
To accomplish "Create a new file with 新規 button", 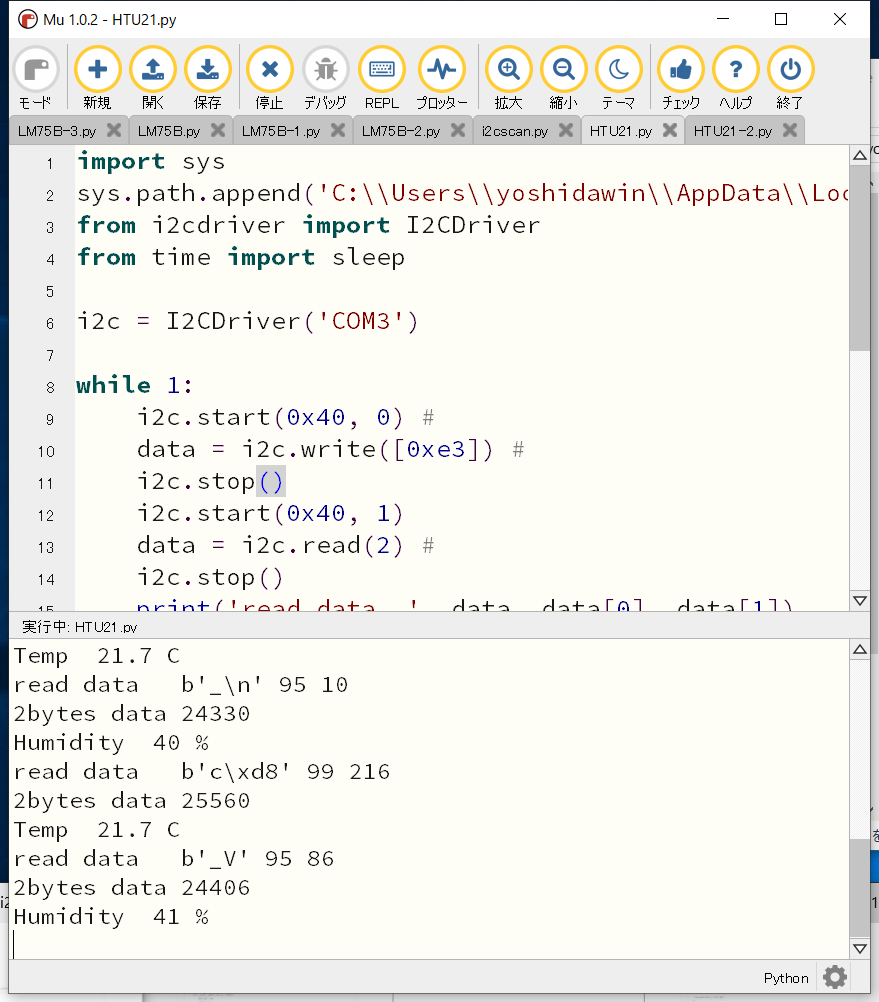I will tap(97, 79).
